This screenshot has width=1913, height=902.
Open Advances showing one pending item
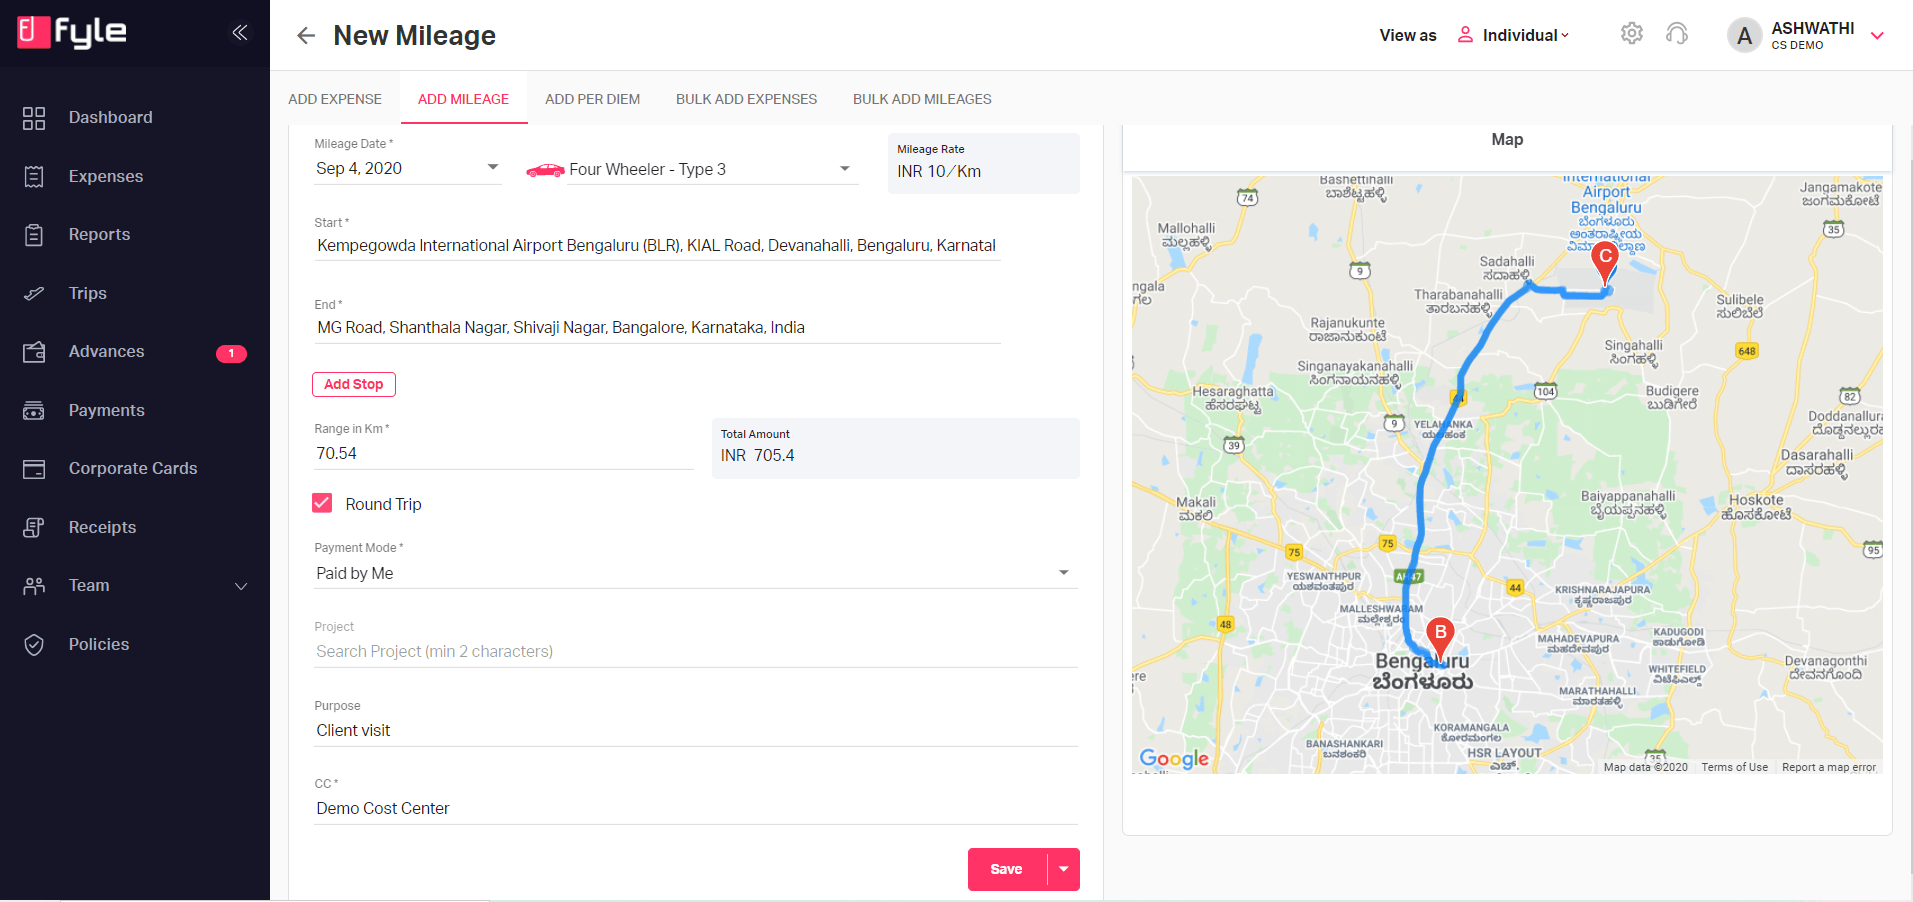click(x=107, y=352)
